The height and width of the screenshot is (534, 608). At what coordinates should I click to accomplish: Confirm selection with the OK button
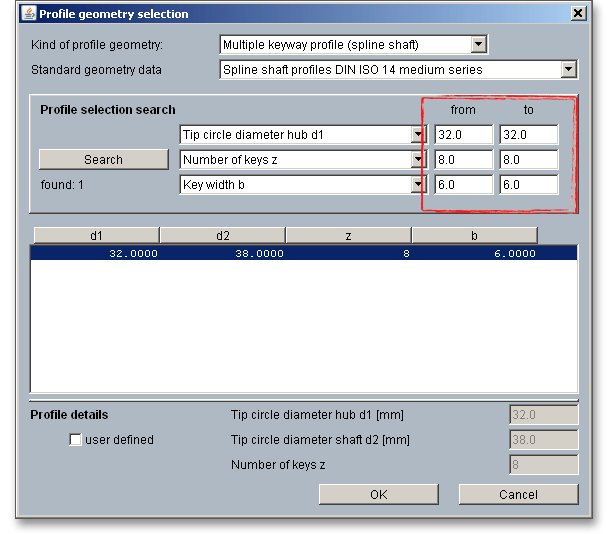[378, 494]
